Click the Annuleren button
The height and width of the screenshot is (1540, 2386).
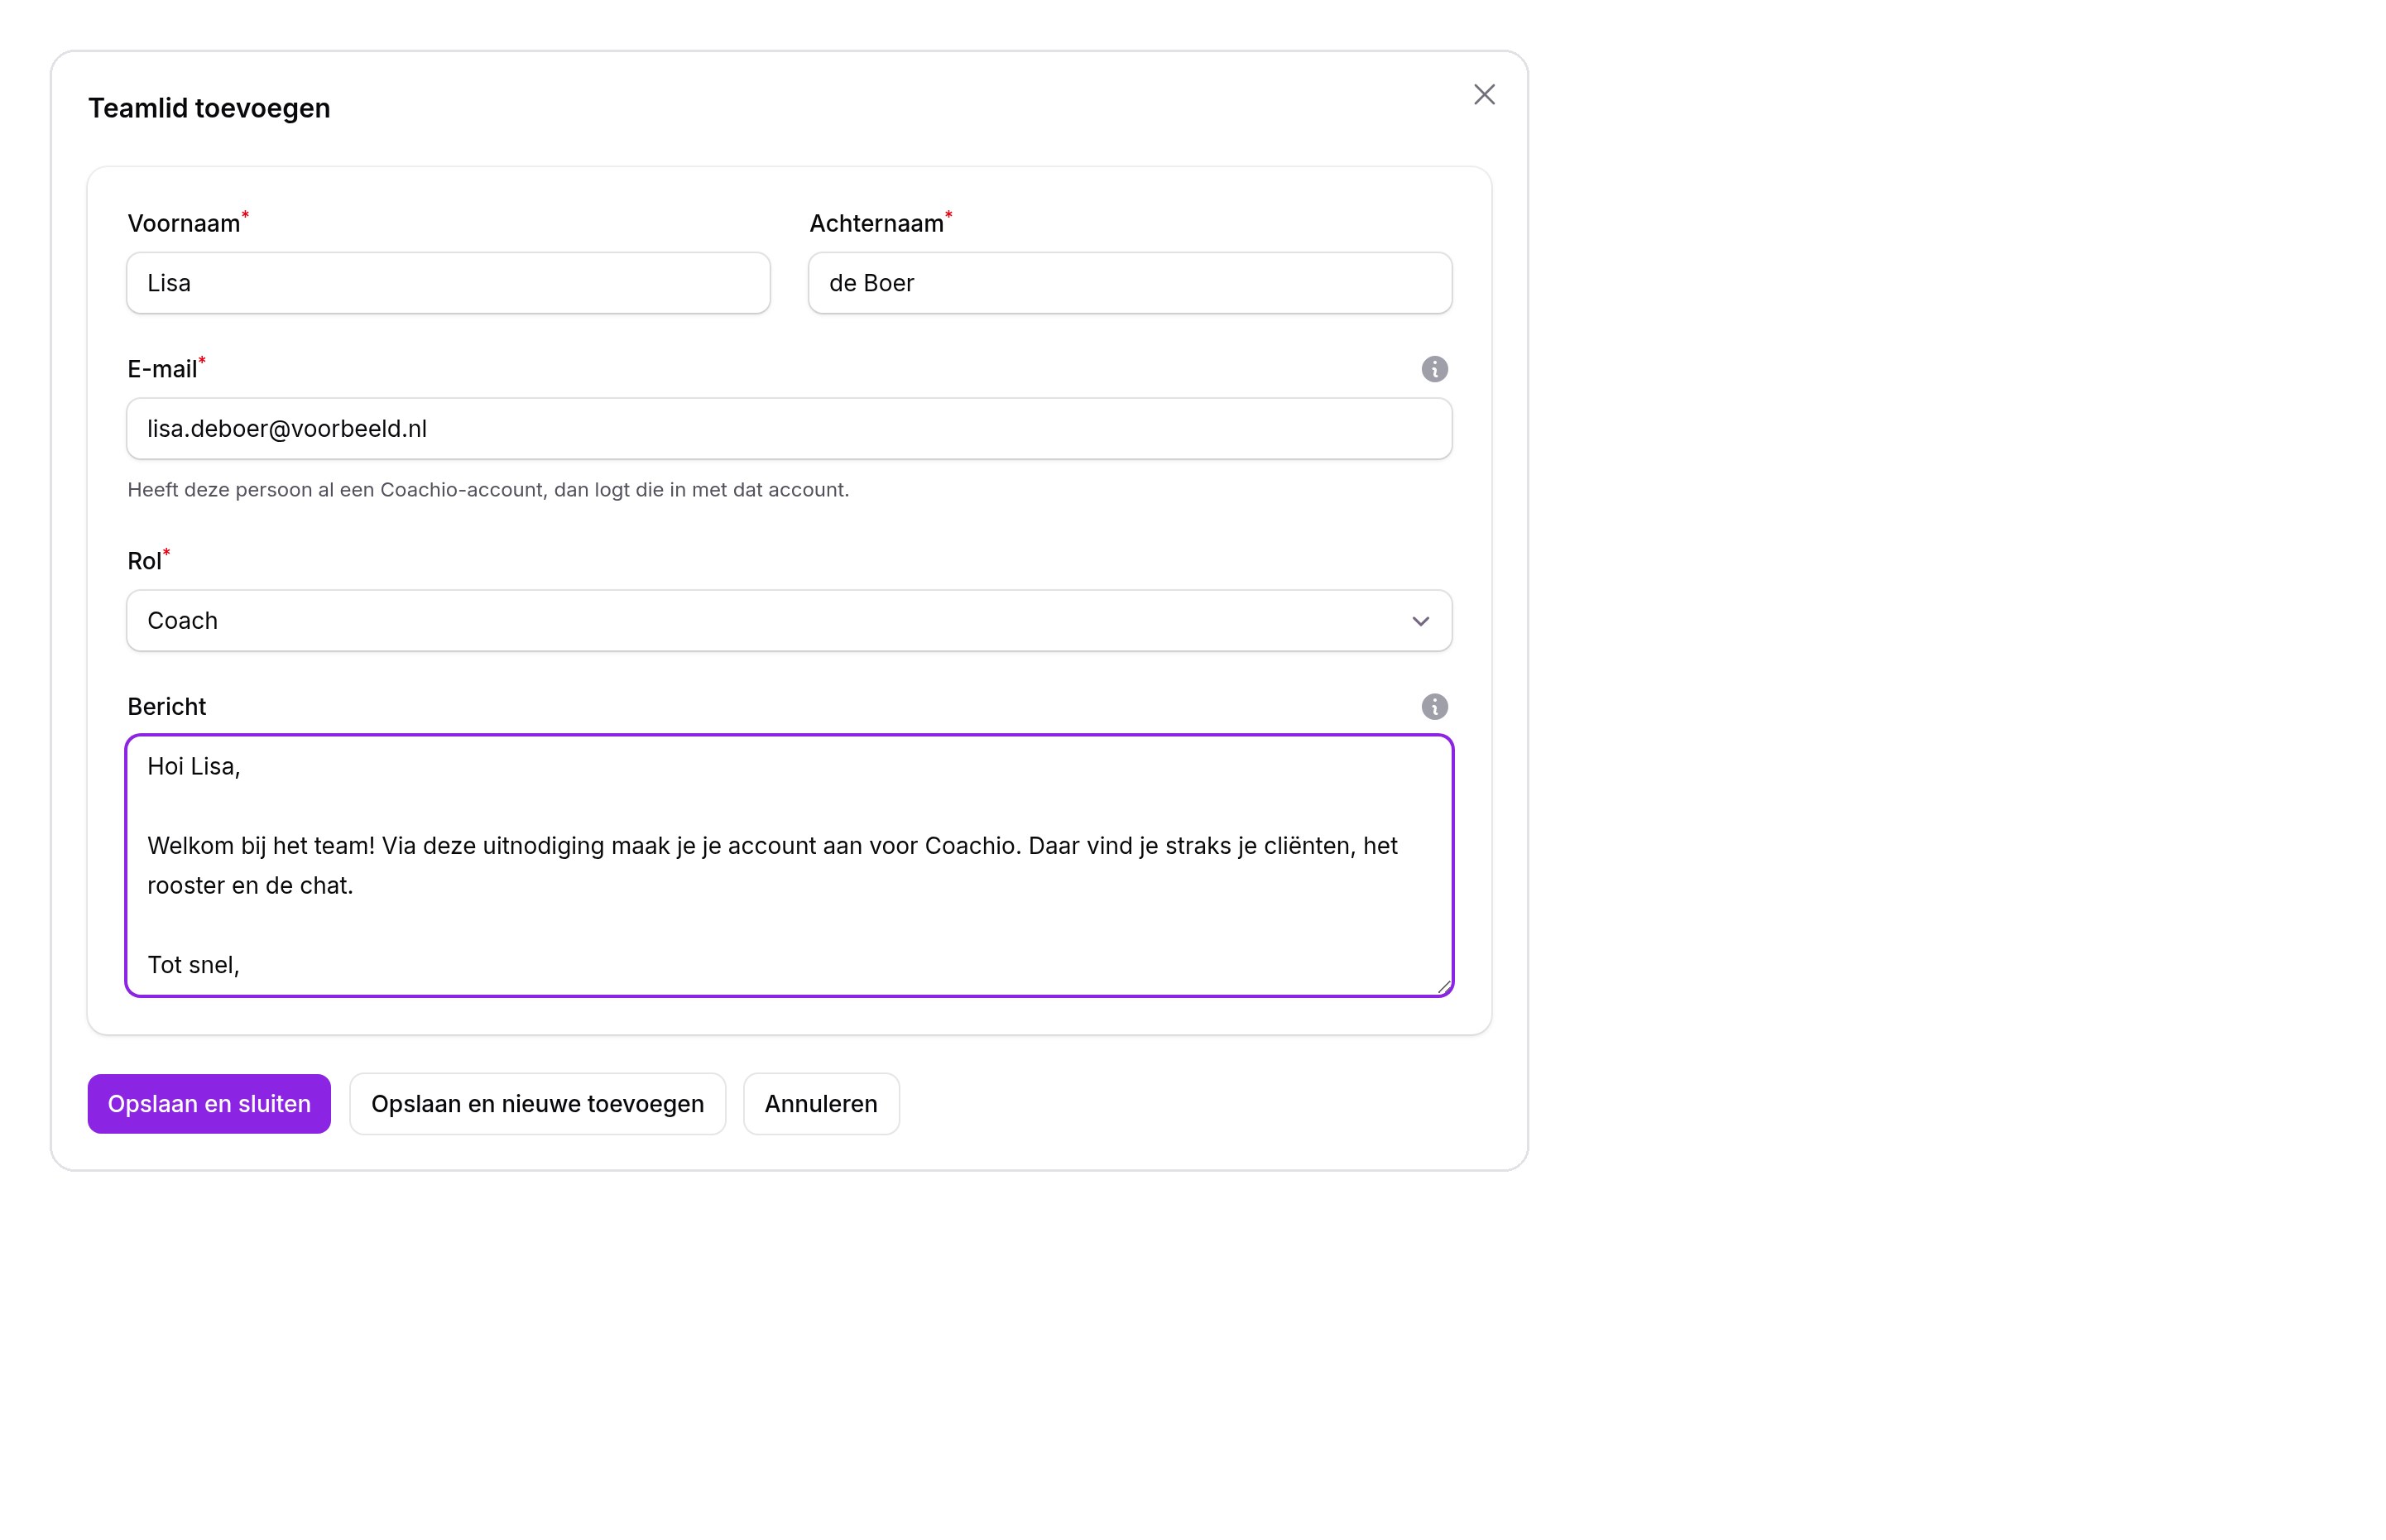click(x=821, y=1104)
